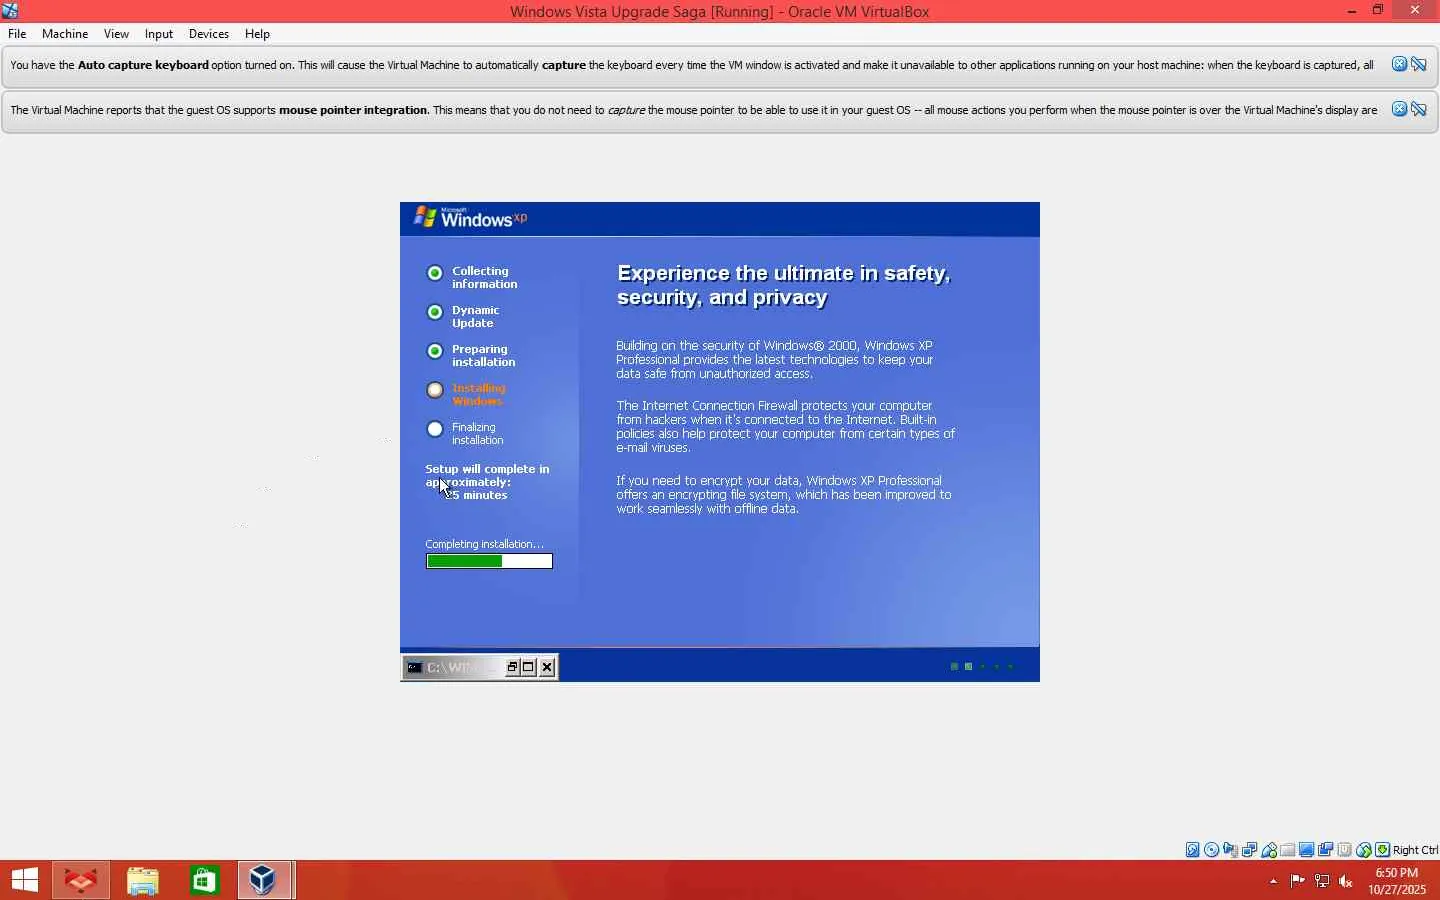
Task: Click the keyboard capture green arrow indicator
Action: click(x=1383, y=850)
